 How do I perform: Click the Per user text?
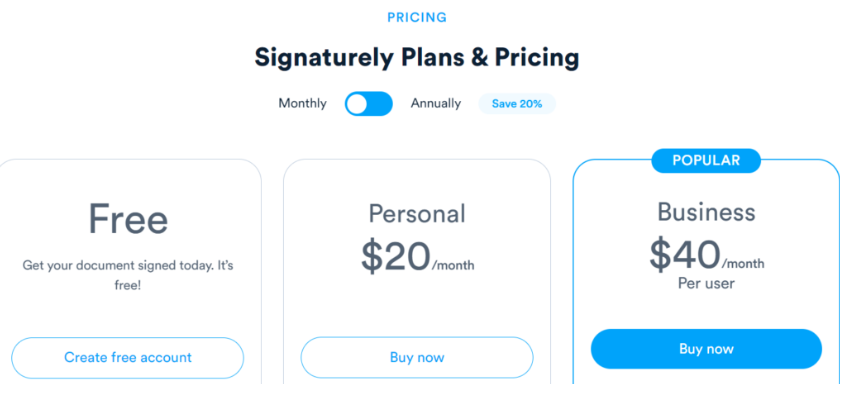(x=706, y=283)
